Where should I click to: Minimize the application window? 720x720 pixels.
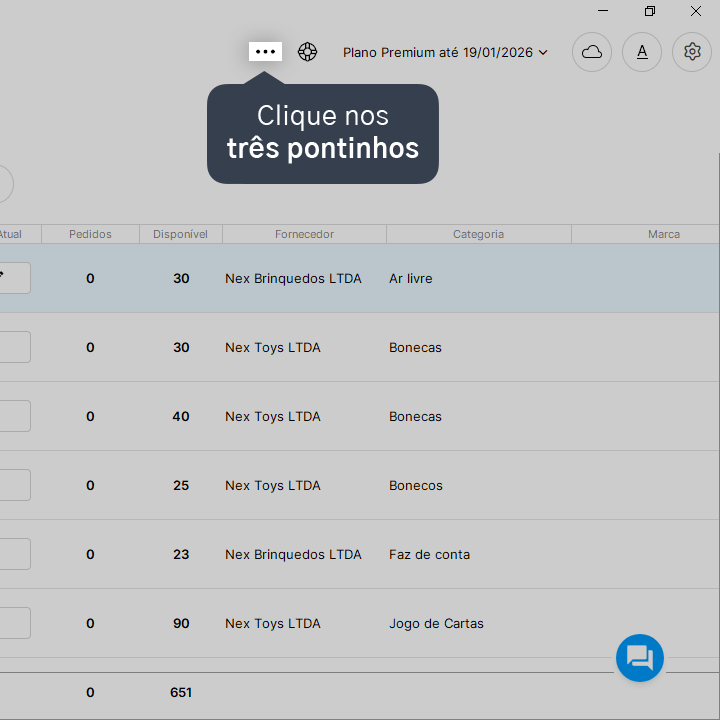(603, 11)
